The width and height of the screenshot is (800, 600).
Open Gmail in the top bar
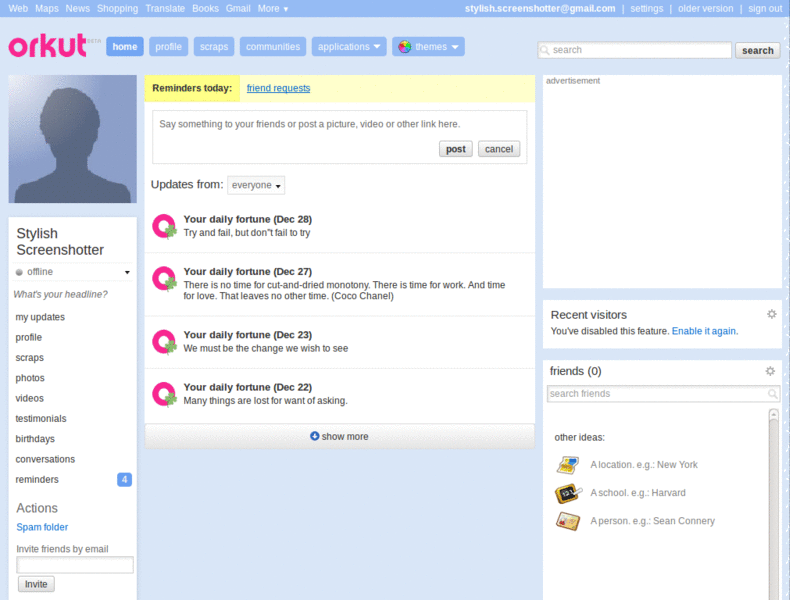tap(238, 9)
